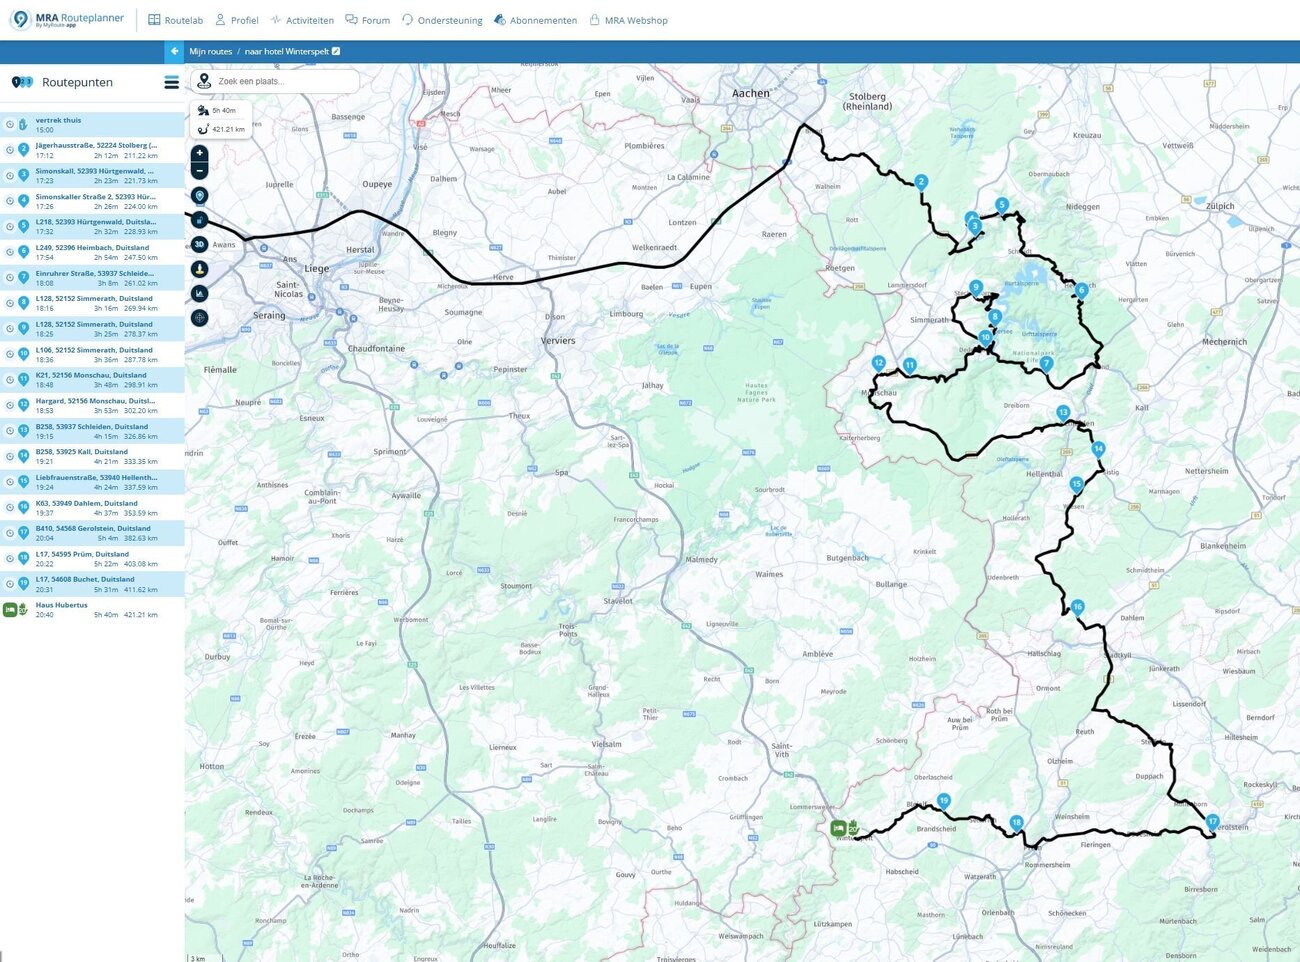The height and width of the screenshot is (962, 1300).
Task: Click the clock icon on 'vertrek thuis' row
Action: tap(9, 124)
